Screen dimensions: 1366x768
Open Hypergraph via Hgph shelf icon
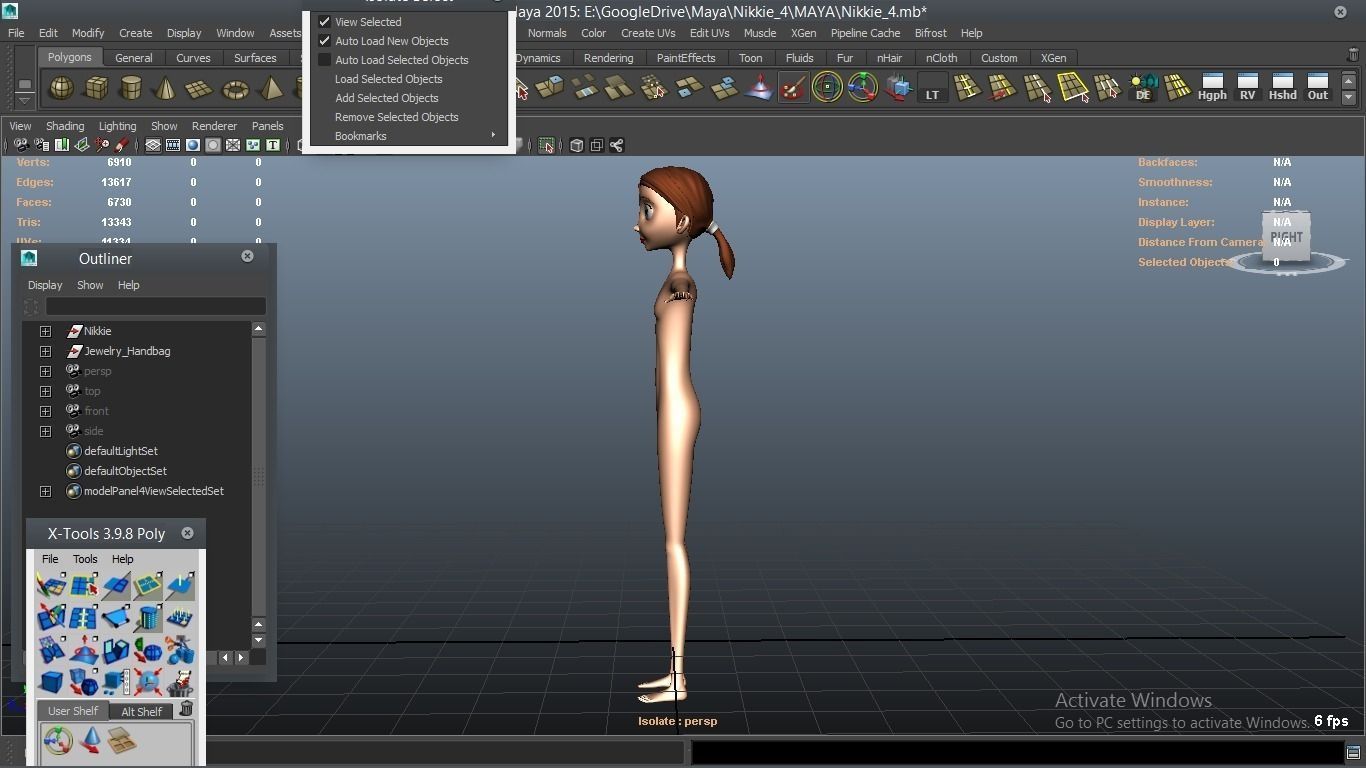click(x=1212, y=87)
